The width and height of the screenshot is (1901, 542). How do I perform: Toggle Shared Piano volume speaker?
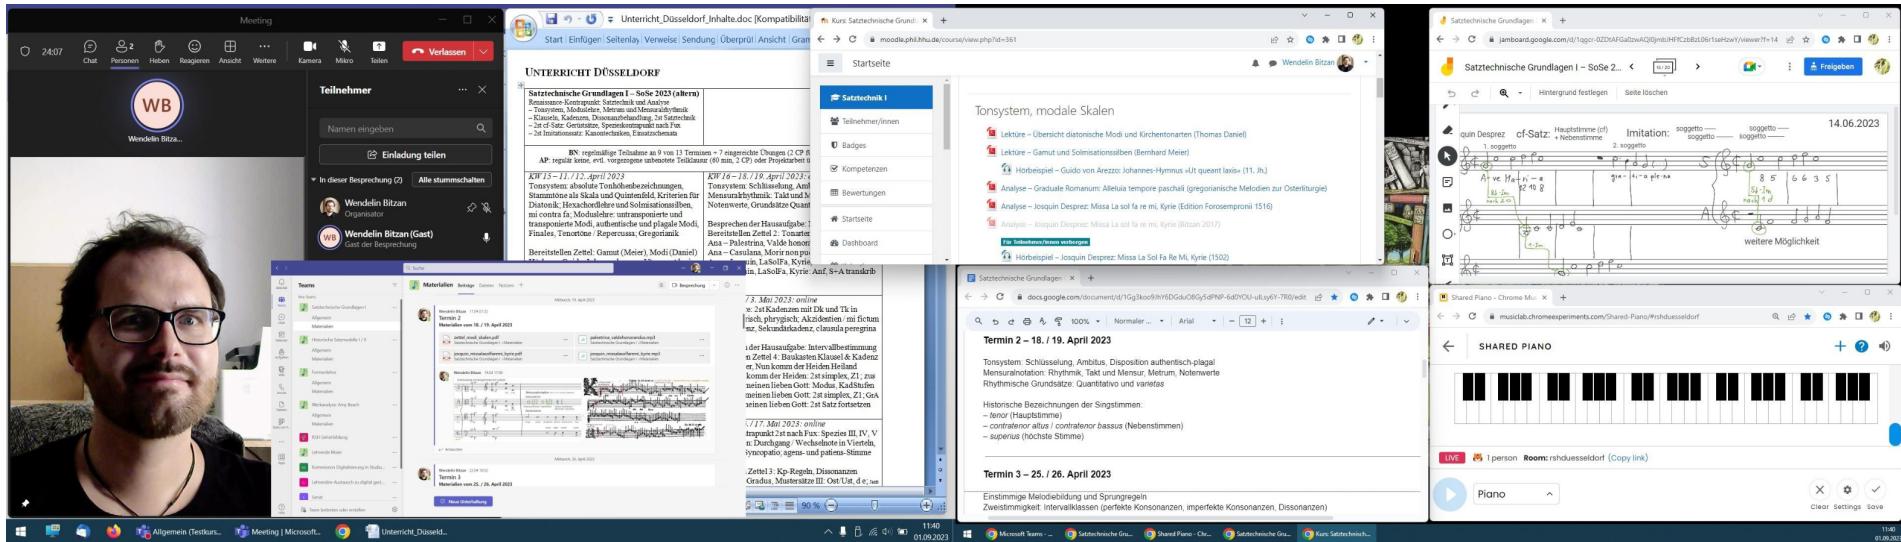pos(1884,346)
